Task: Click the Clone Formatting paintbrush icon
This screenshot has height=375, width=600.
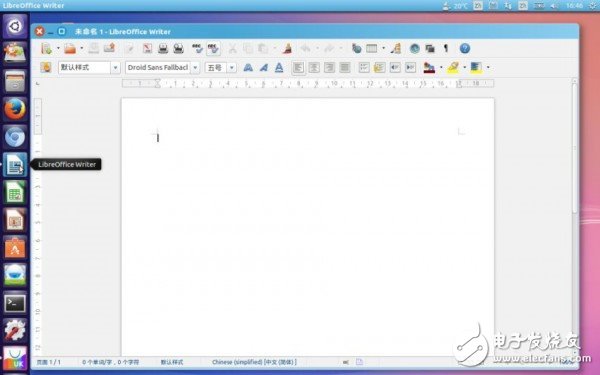Action: pyautogui.click(x=287, y=49)
